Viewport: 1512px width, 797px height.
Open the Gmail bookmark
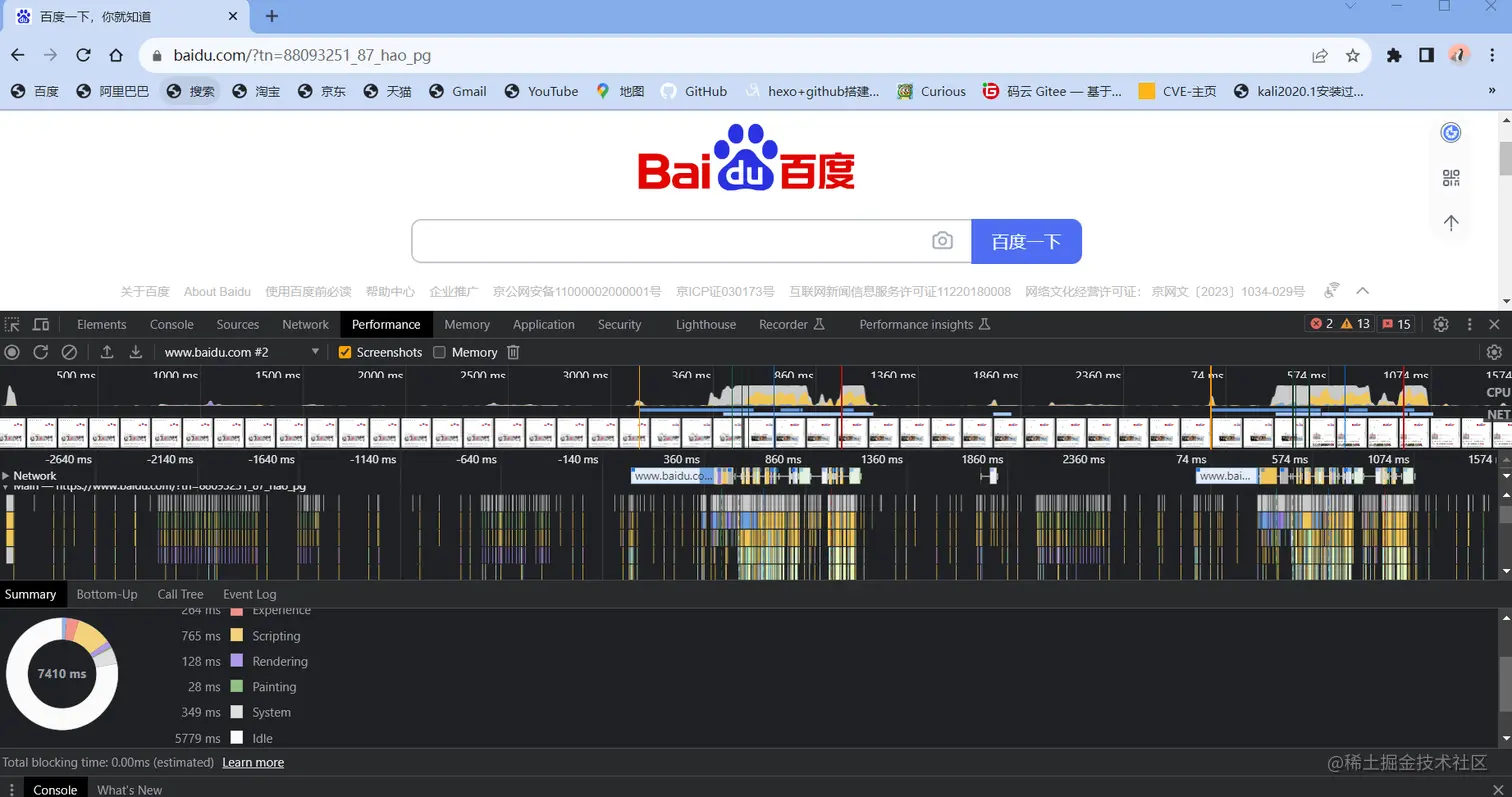point(458,91)
